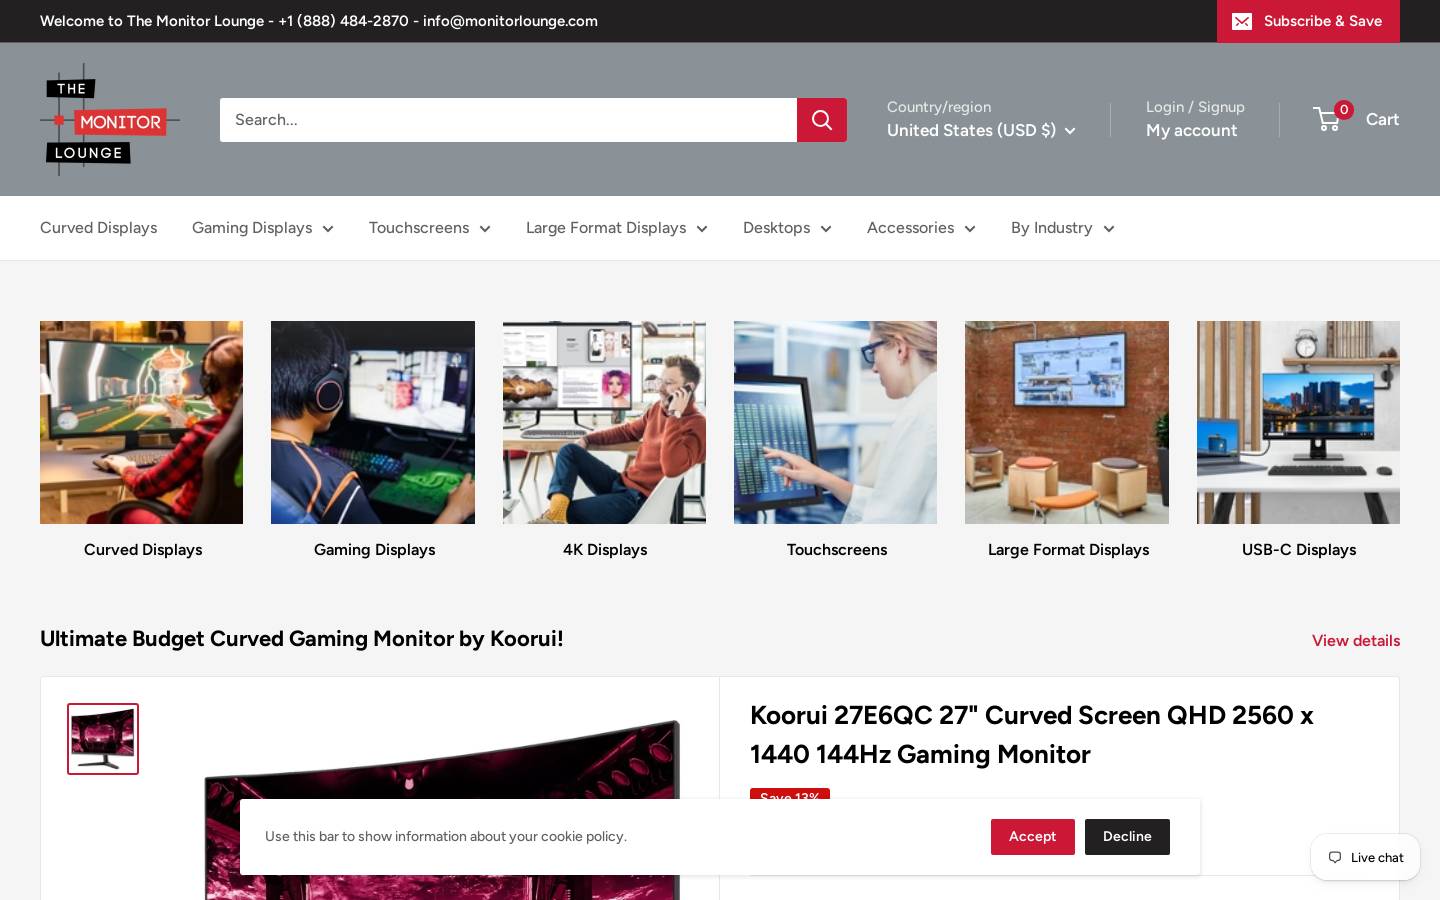Click the Ultimate Budget Curved Gaming Monitor heading
The width and height of the screenshot is (1440, 900).
(302, 638)
